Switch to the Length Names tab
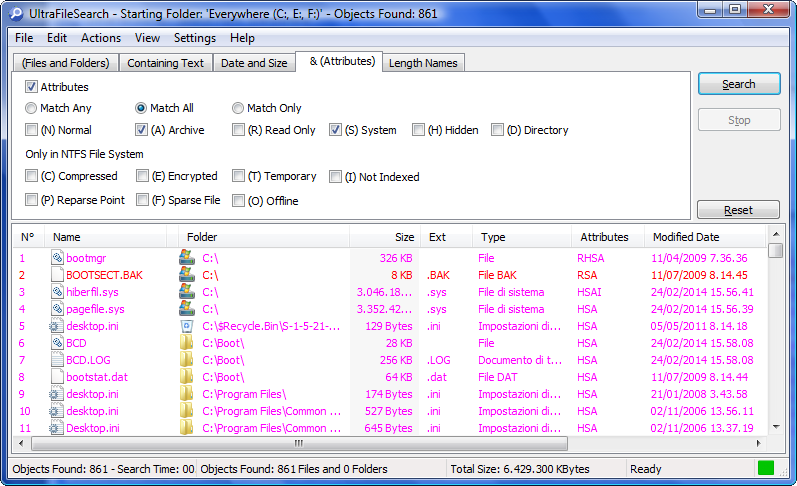 [423, 63]
